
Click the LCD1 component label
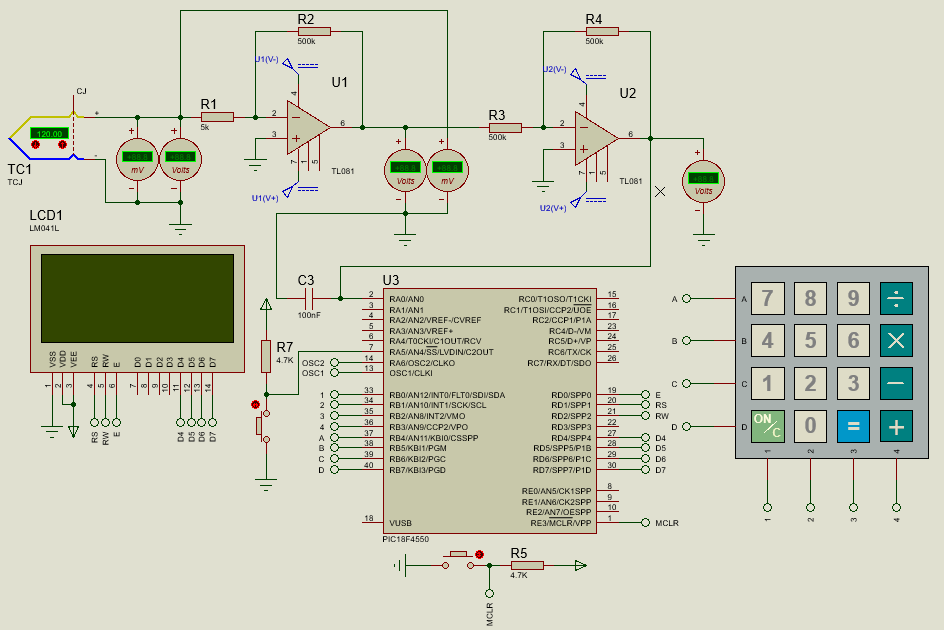46,215
